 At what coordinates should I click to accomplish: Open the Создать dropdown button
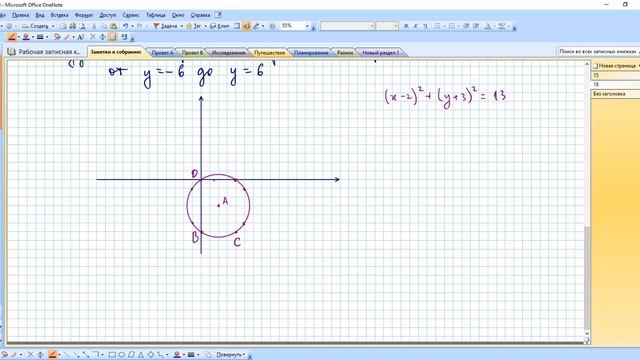38,26
